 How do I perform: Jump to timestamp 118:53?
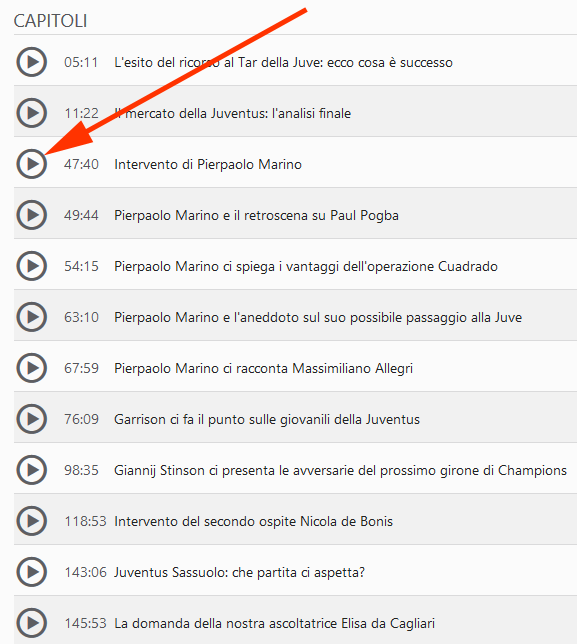tap(85, 521)
